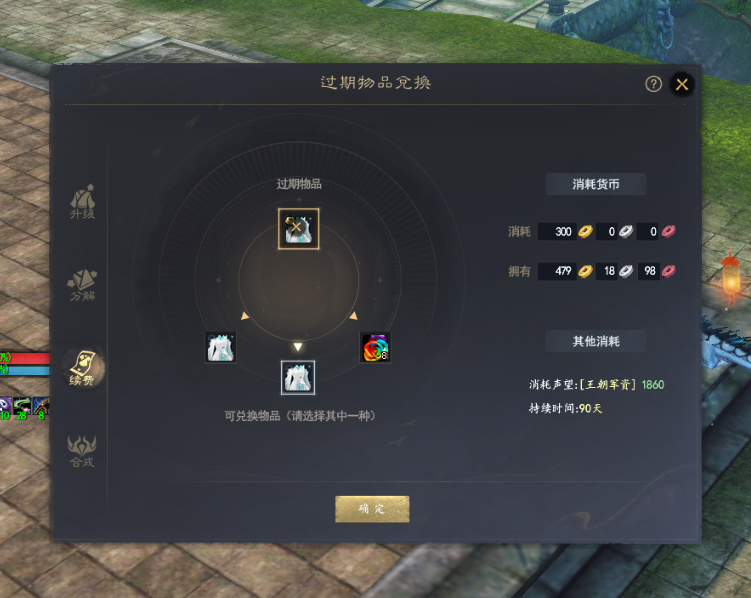This screenshot has height=598, width=751.
Task: Click the pink coin icon in 拥有 row
Action: [668, 271]
